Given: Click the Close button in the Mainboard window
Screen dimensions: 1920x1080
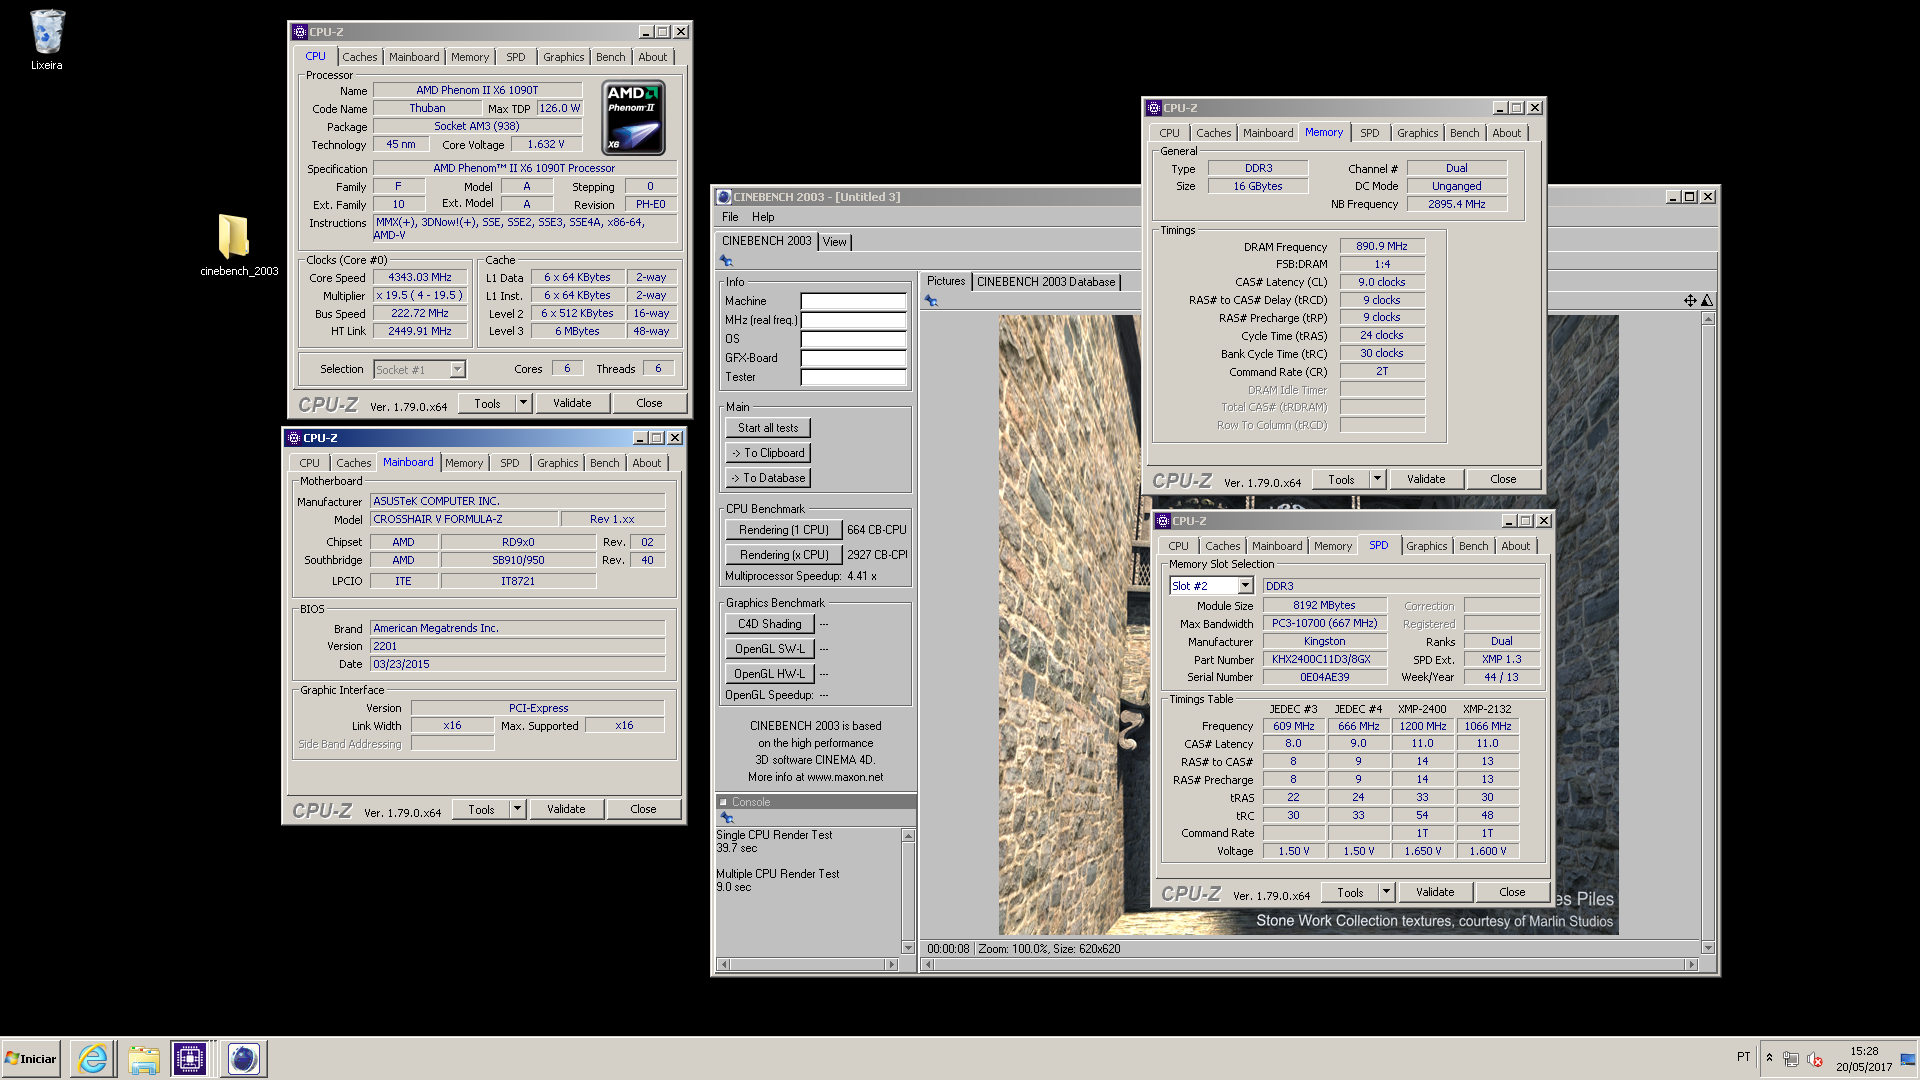Looking at the screenshot, I should coord(643,809).
